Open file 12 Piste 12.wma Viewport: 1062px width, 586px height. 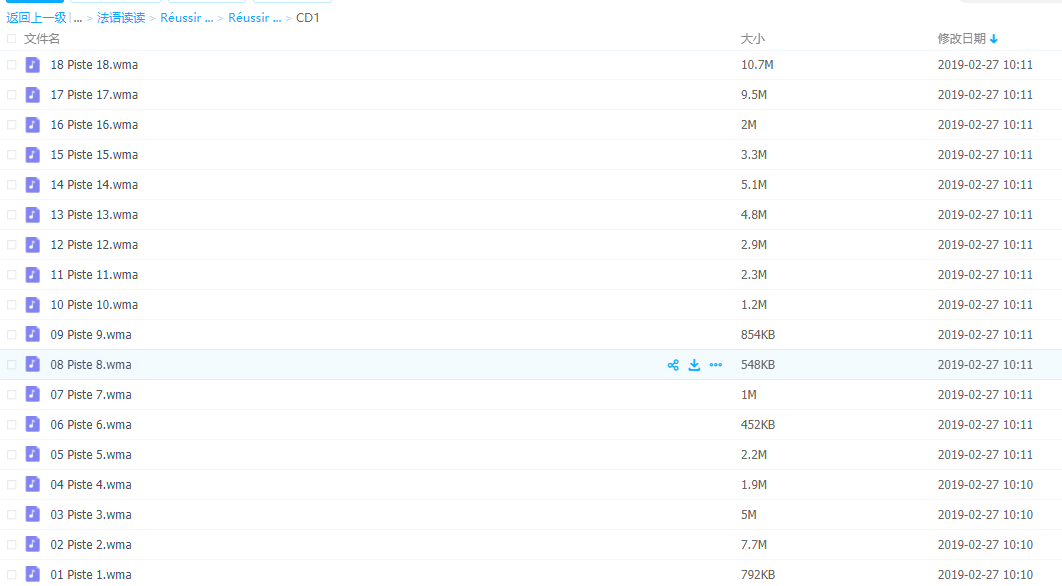[94, 245]
